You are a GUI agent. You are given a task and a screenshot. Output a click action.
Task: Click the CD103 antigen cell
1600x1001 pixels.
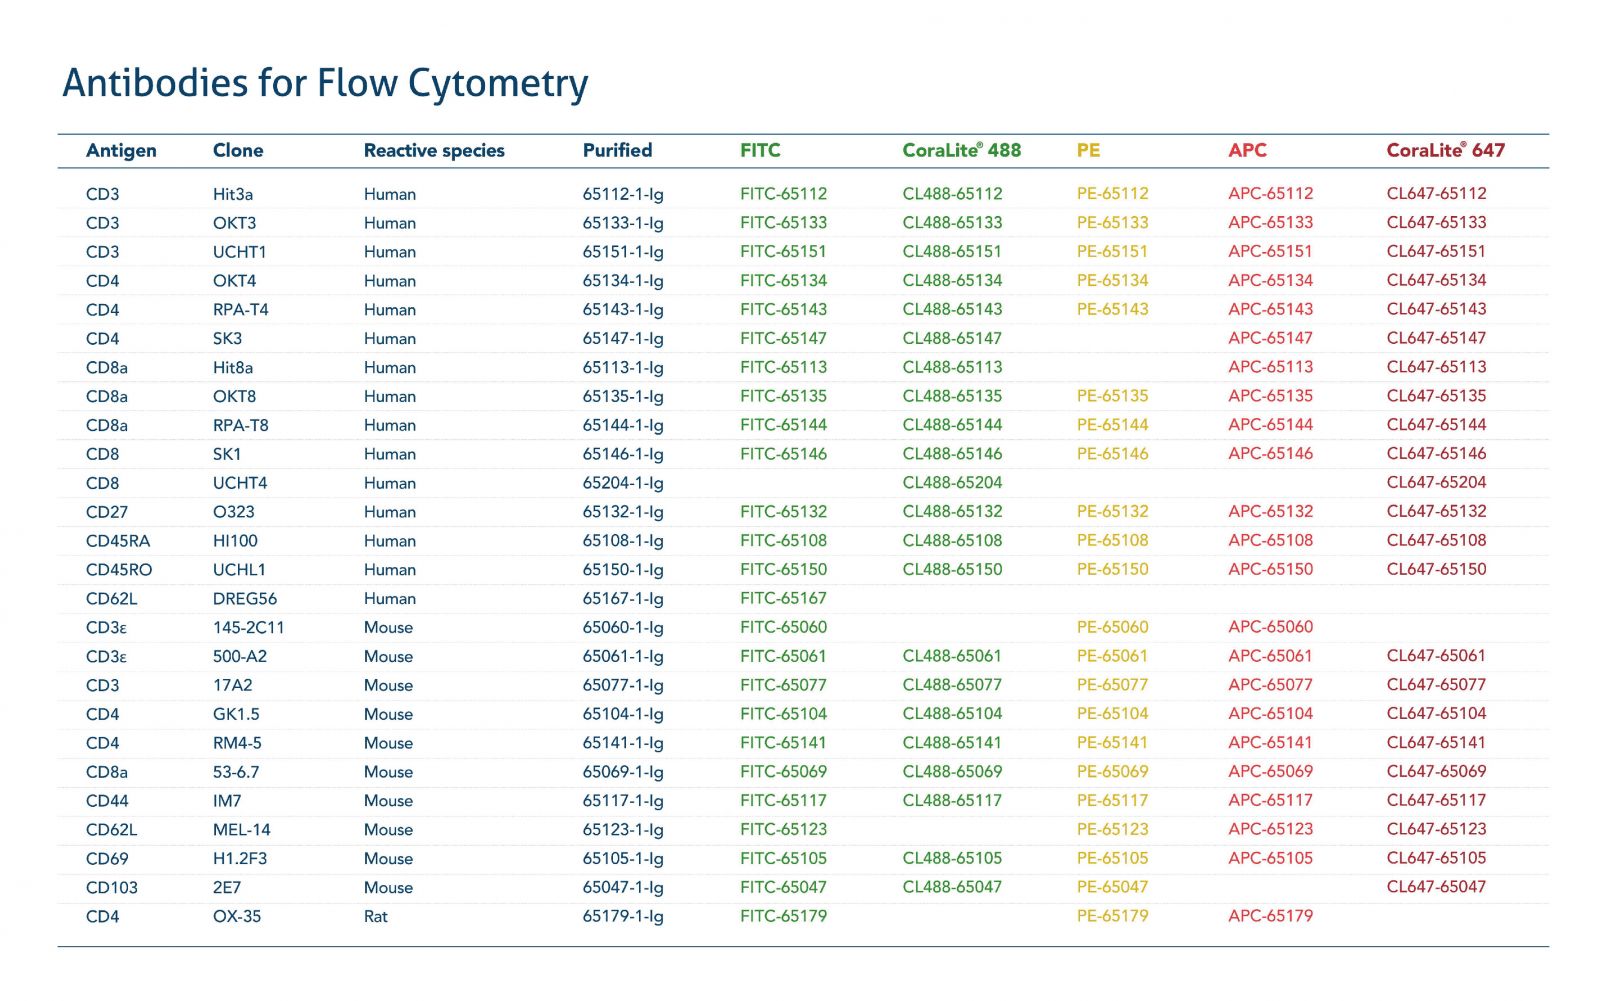coord(112,888)
